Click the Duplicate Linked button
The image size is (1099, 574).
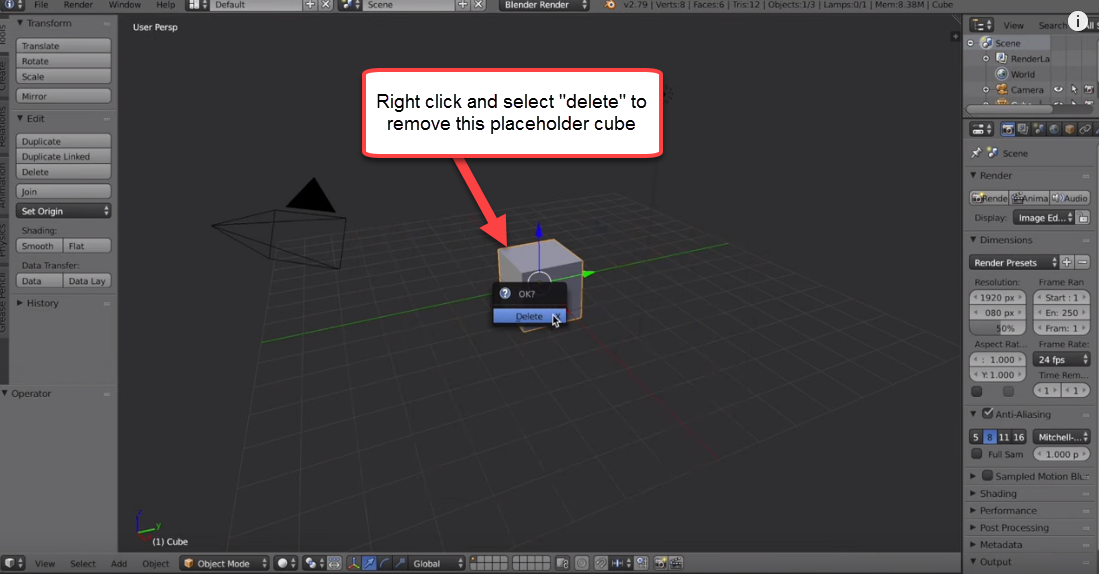63,156
